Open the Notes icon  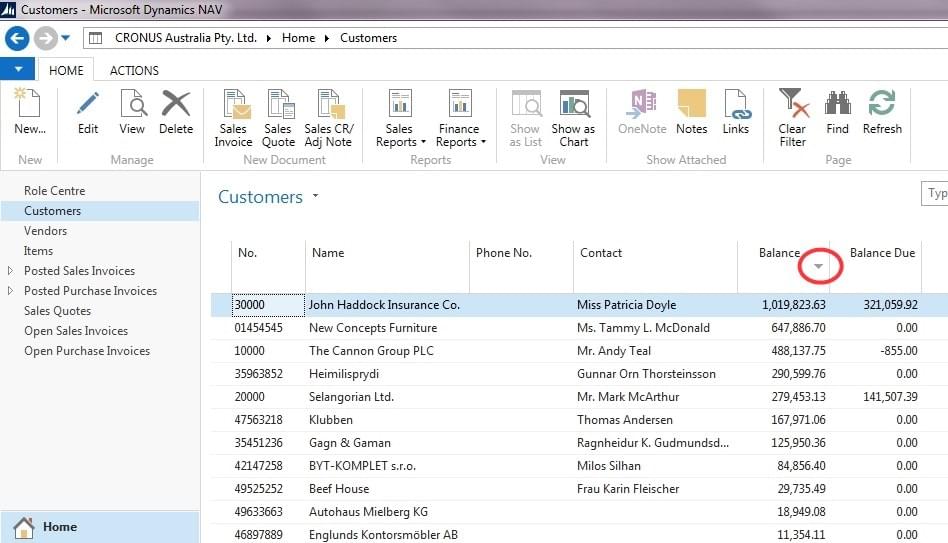[692, 103]
